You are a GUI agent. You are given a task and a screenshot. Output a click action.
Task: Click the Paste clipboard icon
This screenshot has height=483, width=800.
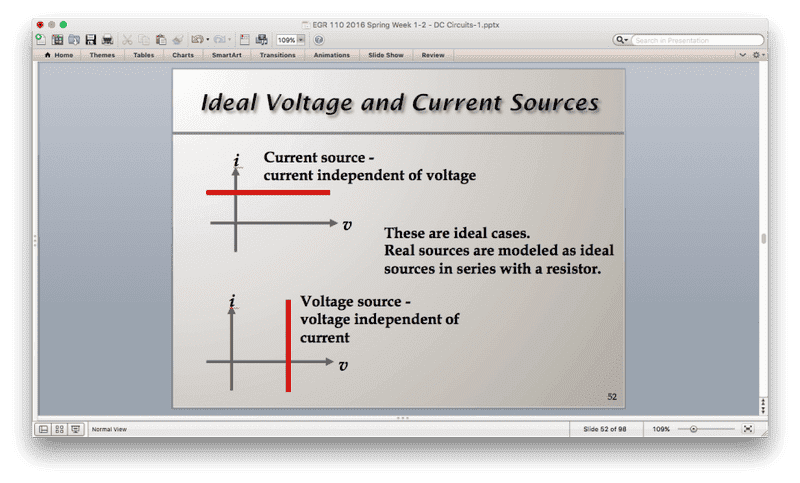[x=160, y=40]
